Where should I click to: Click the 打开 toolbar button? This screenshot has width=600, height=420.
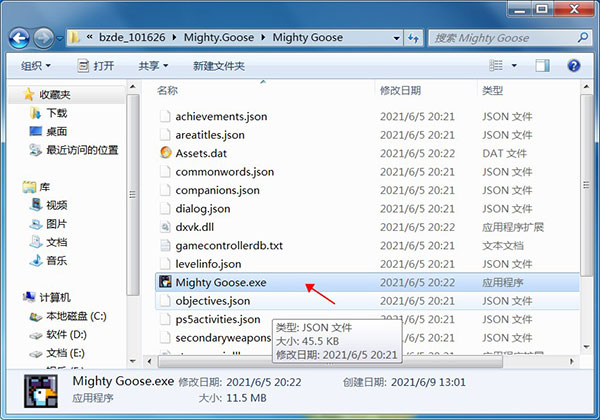[95, 66]
